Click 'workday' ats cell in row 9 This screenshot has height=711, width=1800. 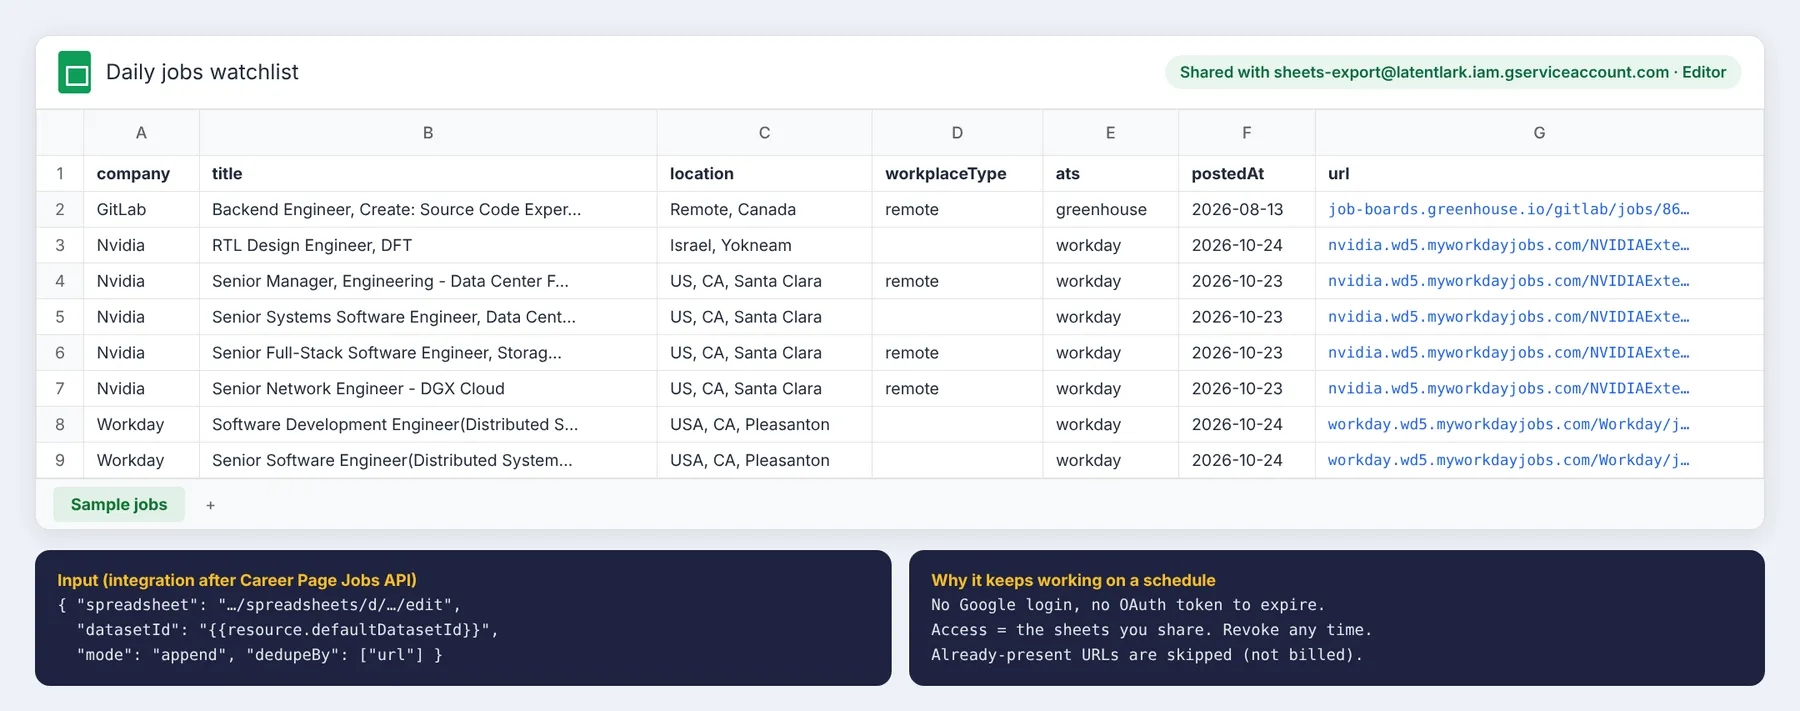coord(1110,460)
